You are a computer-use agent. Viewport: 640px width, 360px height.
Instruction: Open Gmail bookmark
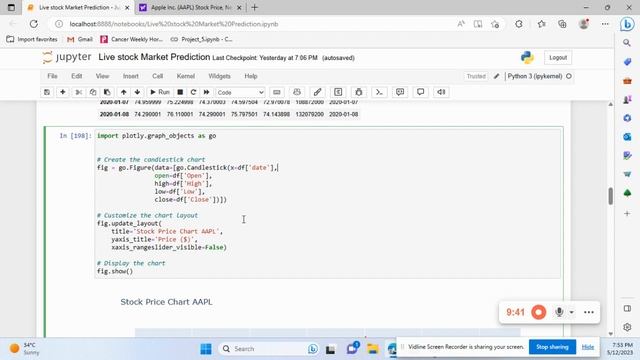[80, 39]
